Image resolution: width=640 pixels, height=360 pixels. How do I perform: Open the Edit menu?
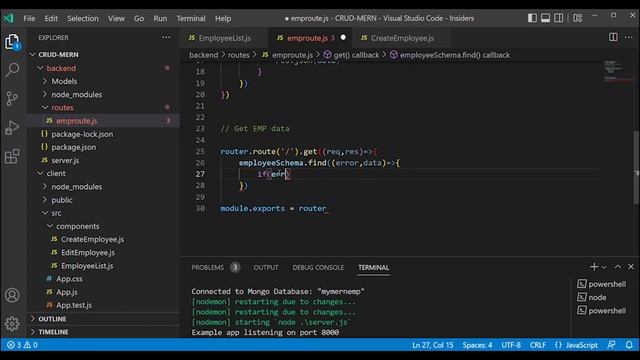(x=51, y=18)
